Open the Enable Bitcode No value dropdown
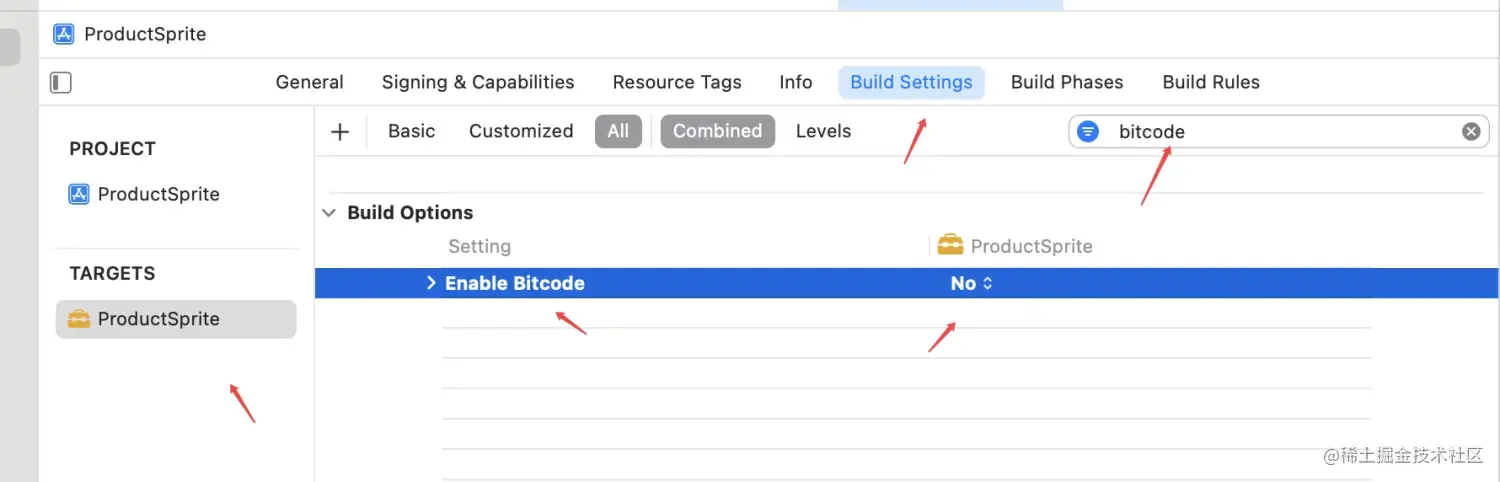Screen dimensions: 1500x482 (x=971, y=283)
